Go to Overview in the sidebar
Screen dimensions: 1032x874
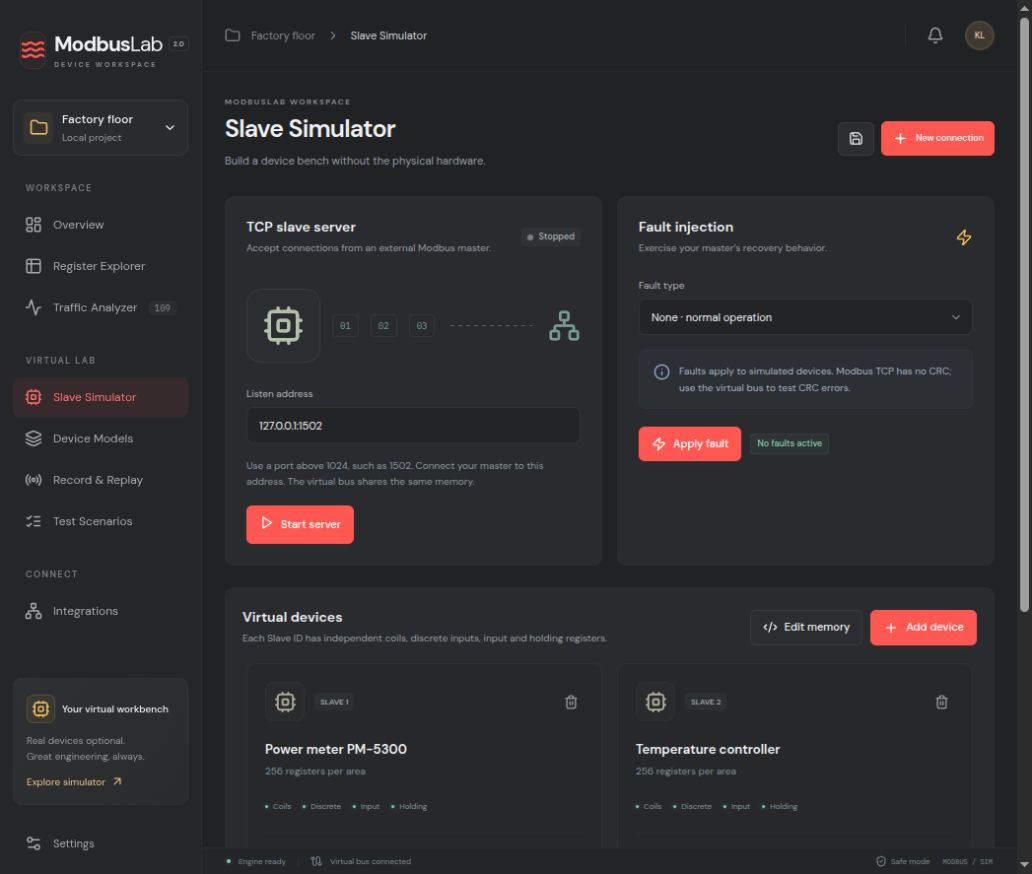100,225
